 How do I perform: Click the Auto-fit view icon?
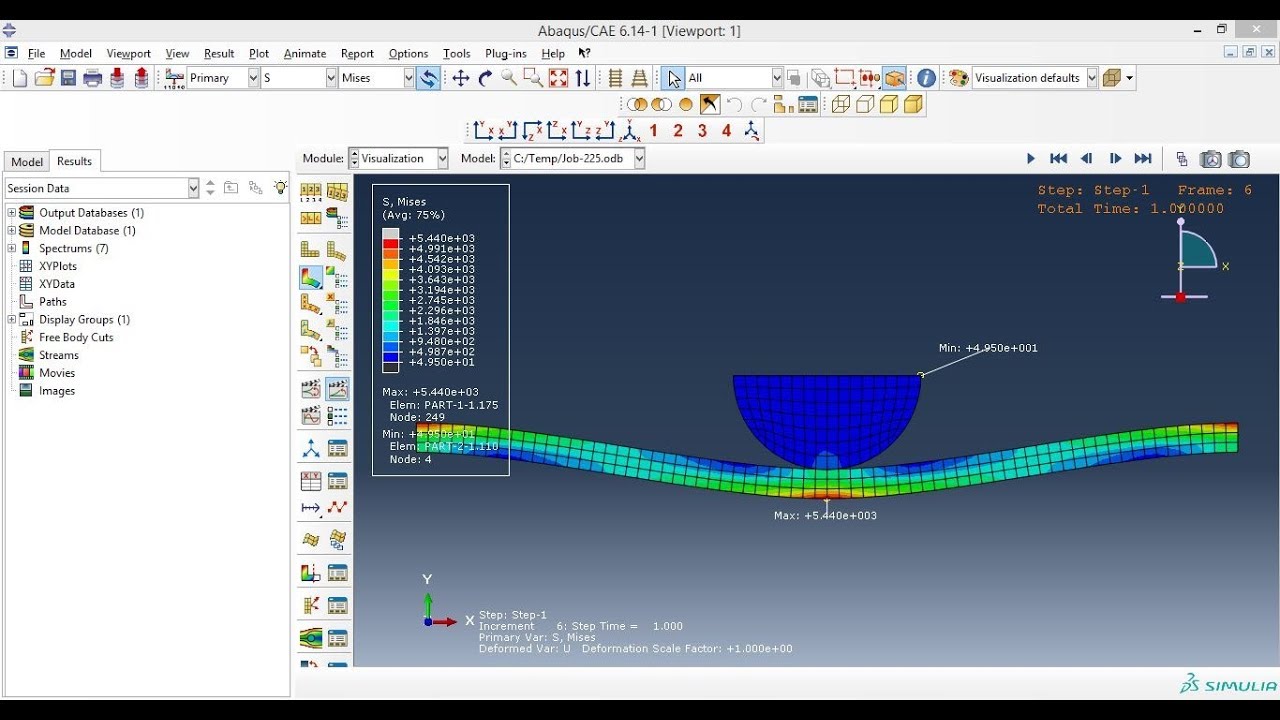click(558, 78)
